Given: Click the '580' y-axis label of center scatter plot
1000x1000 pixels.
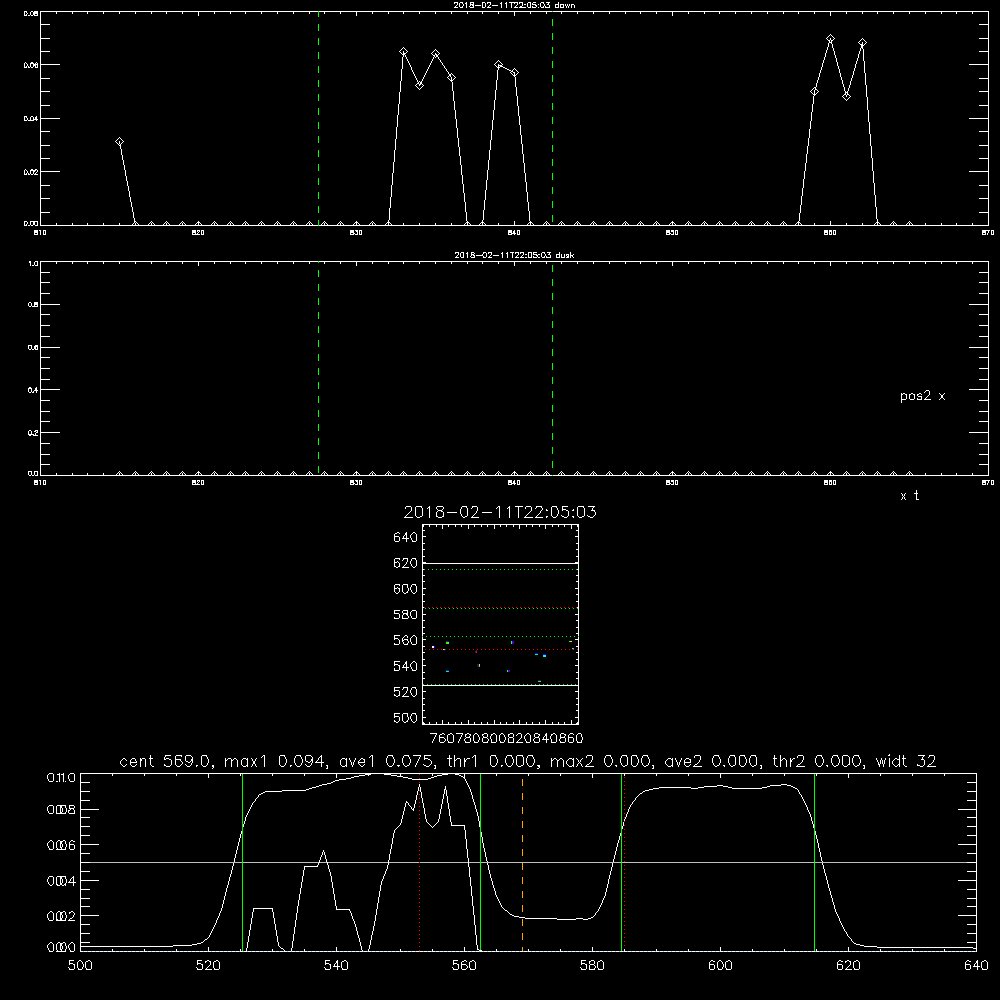Looking at the screenshot, I should click(x=406, y=615).
